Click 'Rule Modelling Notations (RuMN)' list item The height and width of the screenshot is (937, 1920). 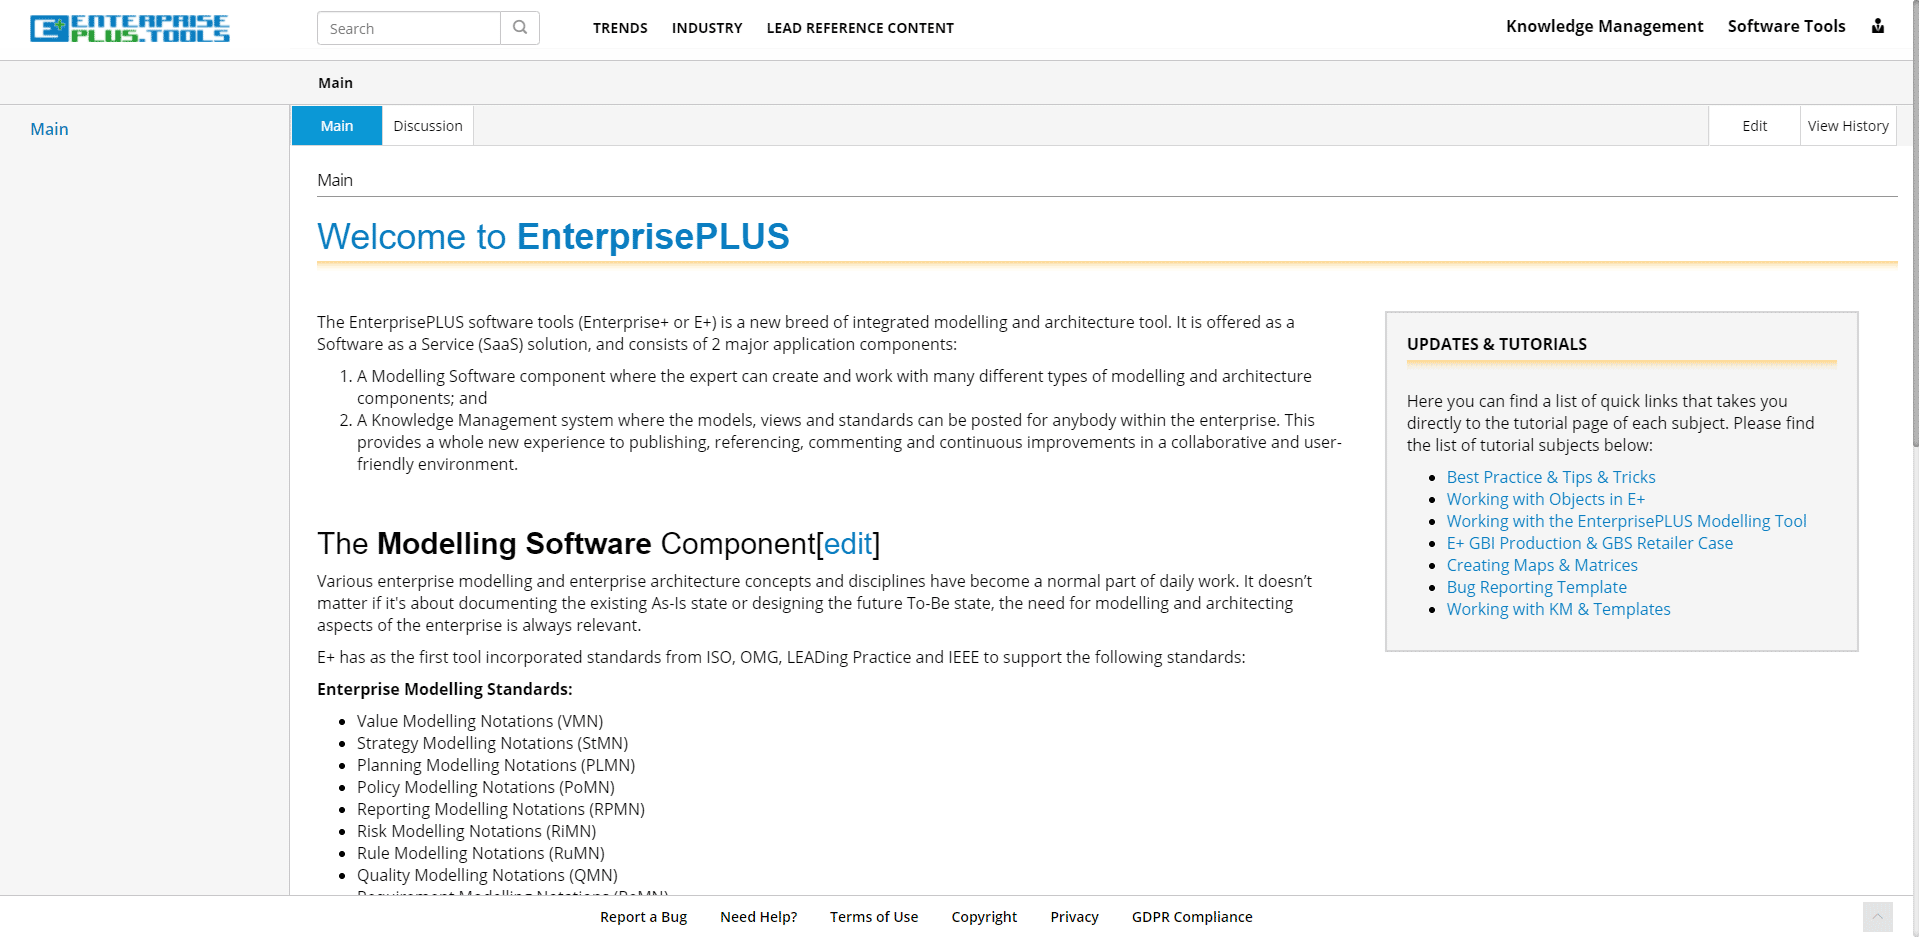click(481, 853)
